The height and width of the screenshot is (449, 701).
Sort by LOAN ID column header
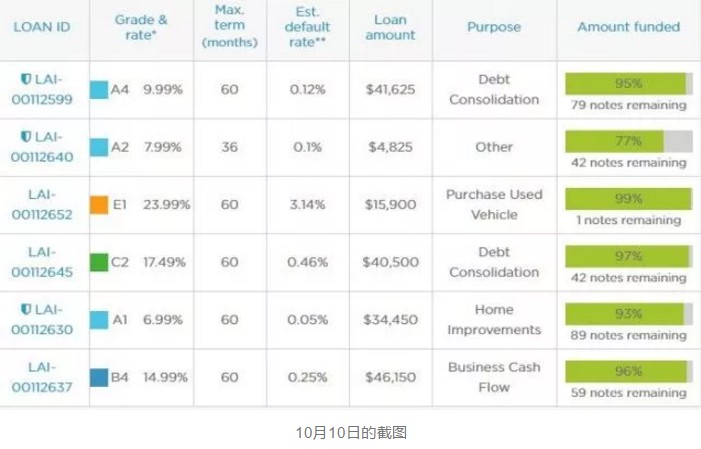(x=42, y=27)
